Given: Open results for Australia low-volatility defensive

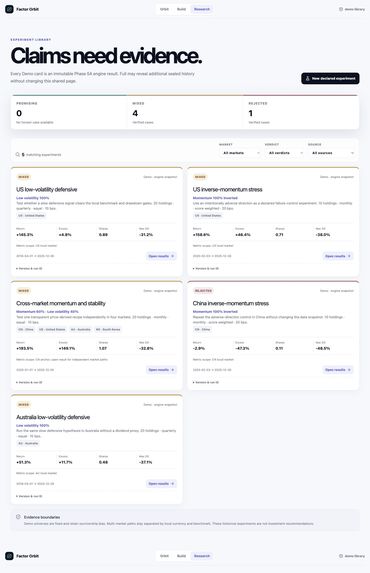Looking at the screenshot, I should 161,483.
